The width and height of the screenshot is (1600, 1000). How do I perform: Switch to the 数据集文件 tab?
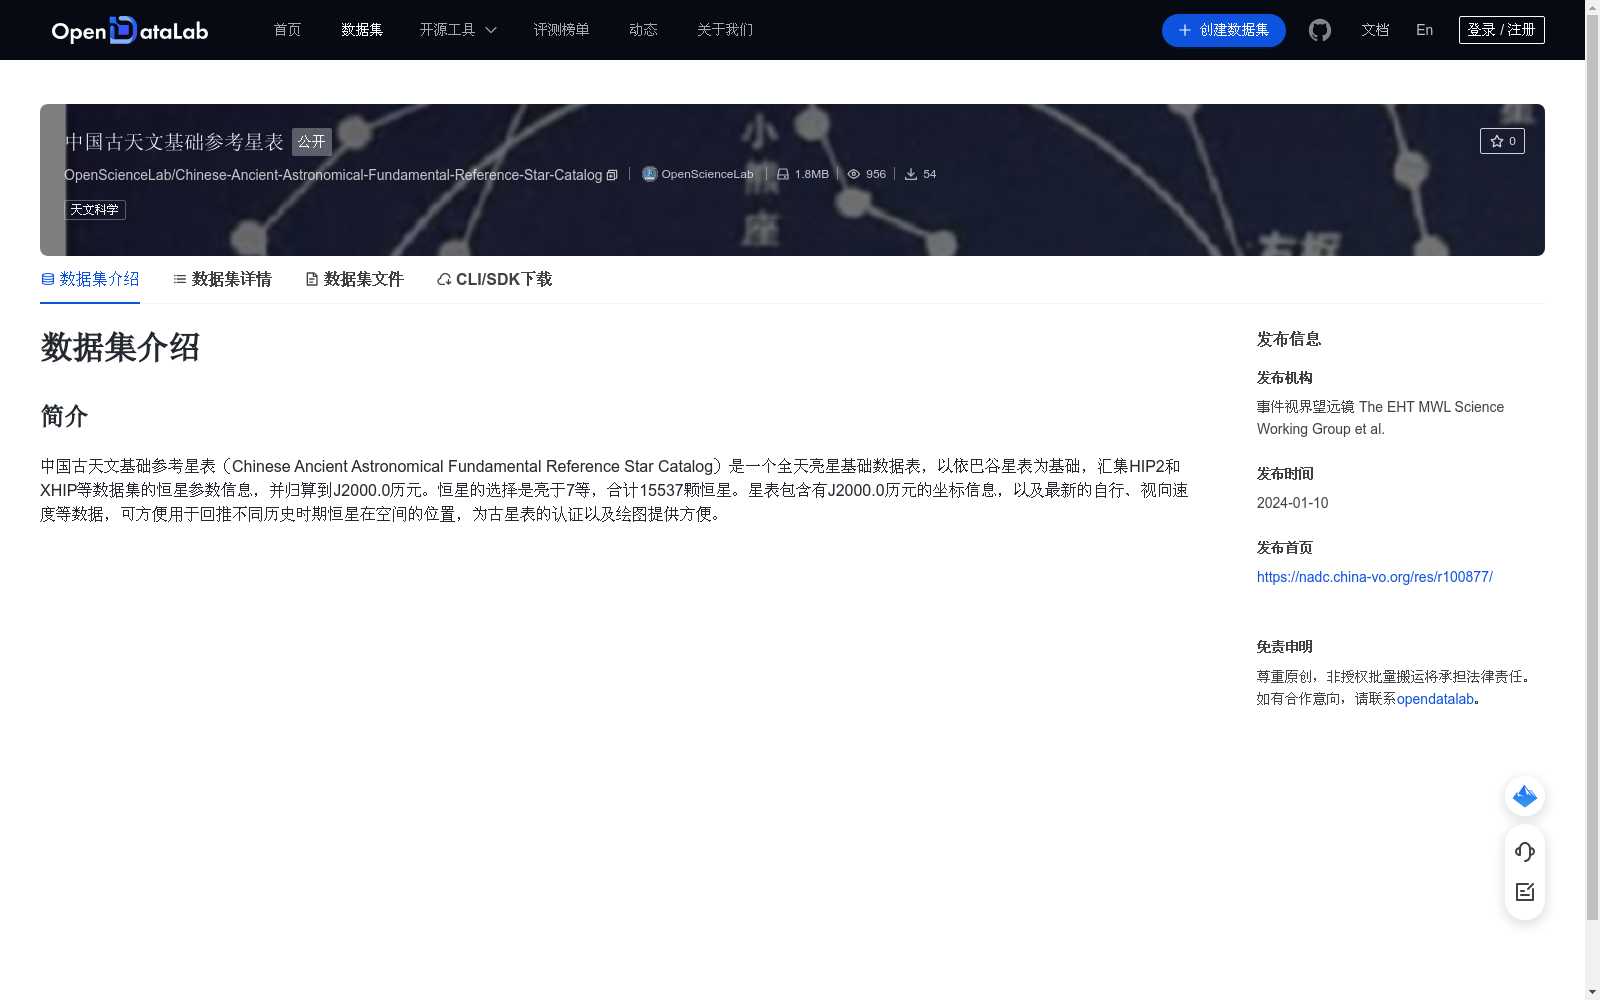click(x=354, y=279)
